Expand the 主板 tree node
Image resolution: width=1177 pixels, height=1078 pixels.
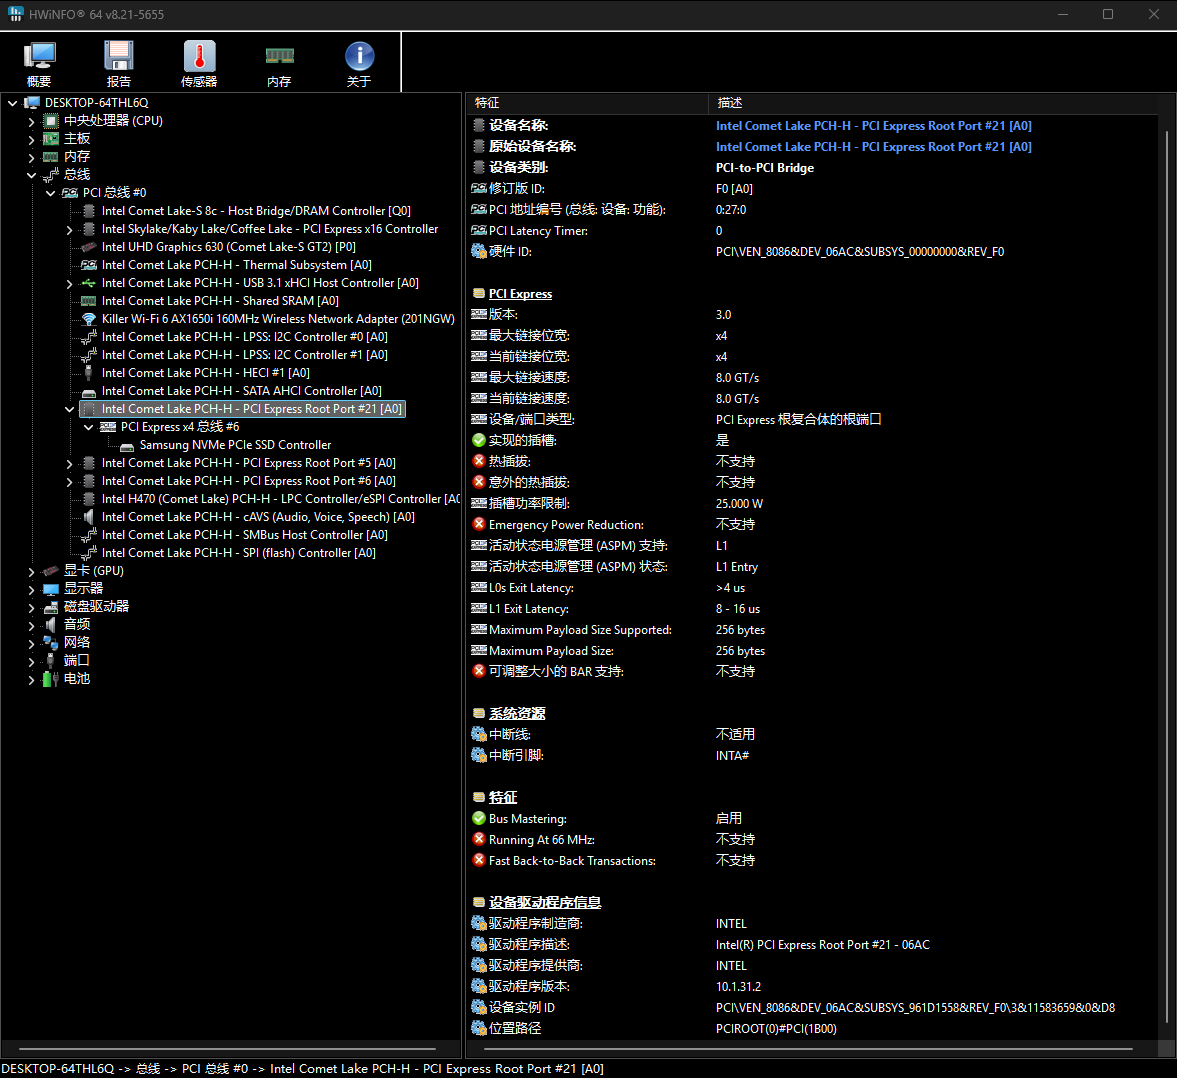tap(32, 139)
